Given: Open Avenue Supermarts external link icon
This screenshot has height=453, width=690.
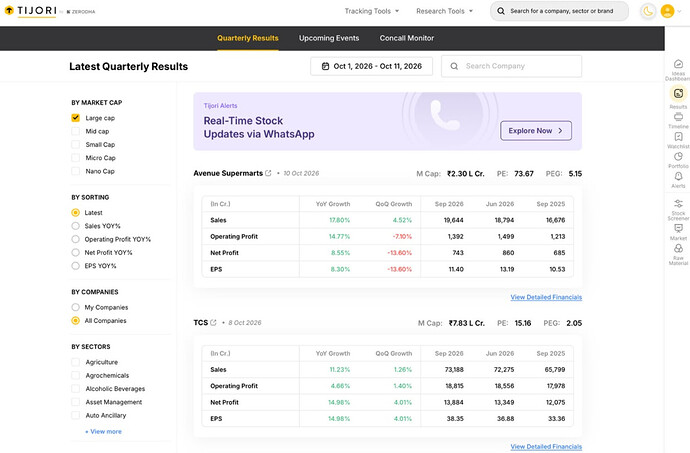Looking at the screenshot, I should tap(268, 173).
